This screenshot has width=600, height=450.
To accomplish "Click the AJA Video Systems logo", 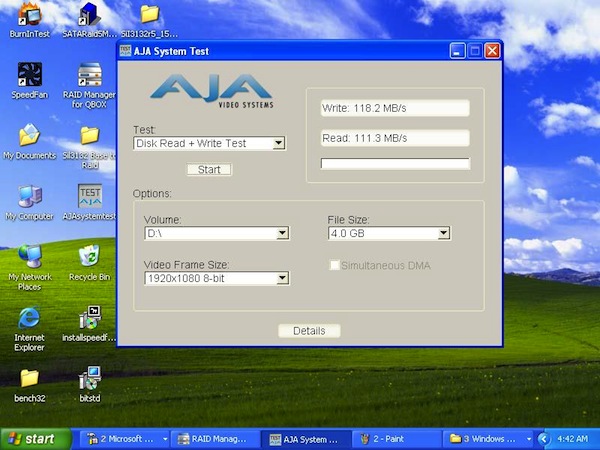I will pos(212,91).
